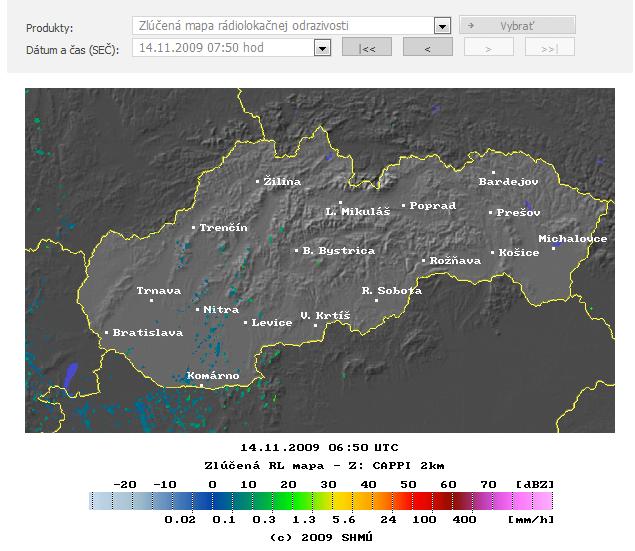
Task: Open the date and time dropdown arrow
Action: (x=322, y=48)
